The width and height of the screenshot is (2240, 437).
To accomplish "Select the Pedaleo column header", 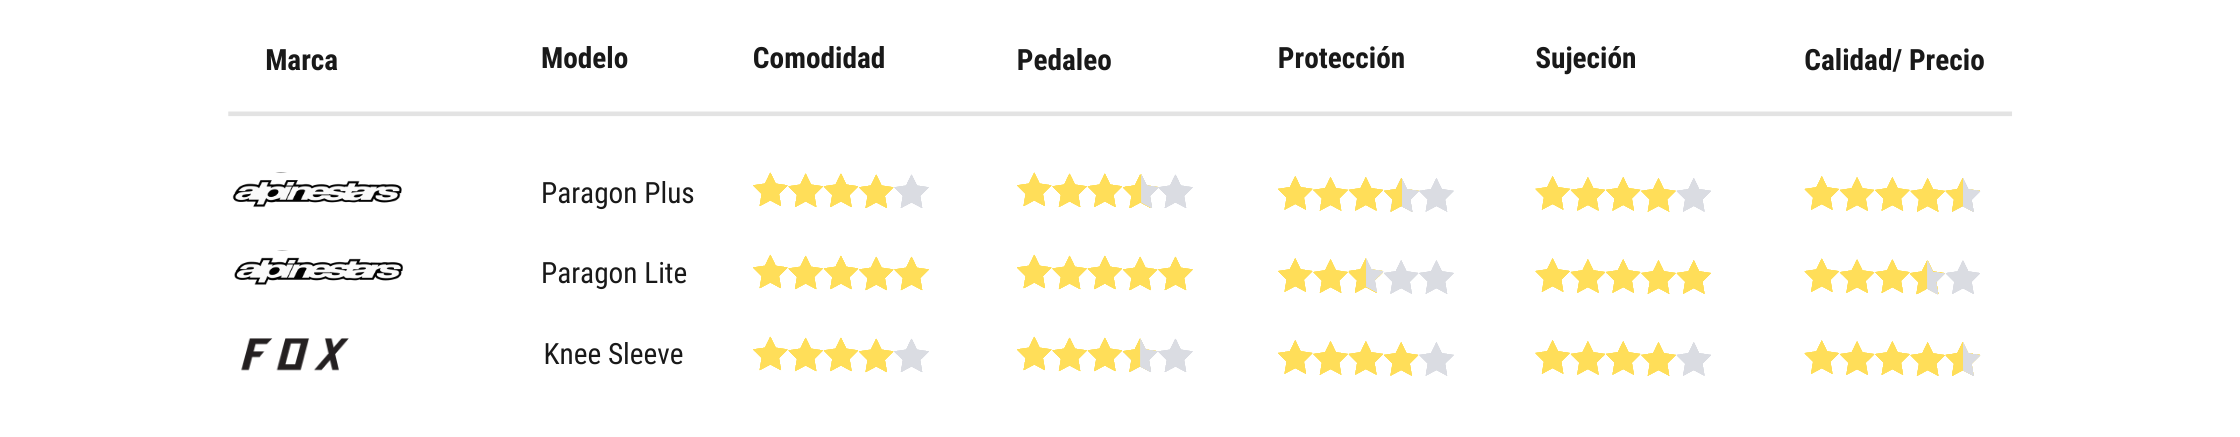I will 1063,60.
